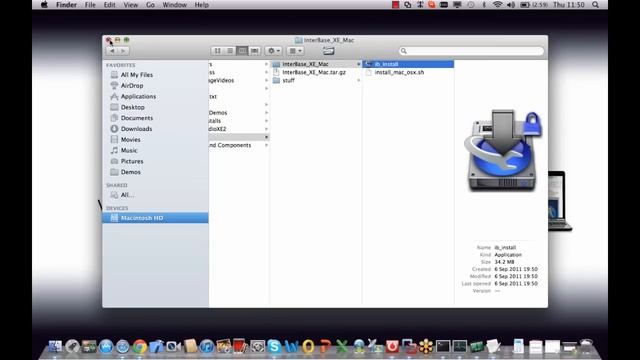Open the Go menu
Viewport: 640px width, 360px height.
point(150,5)
